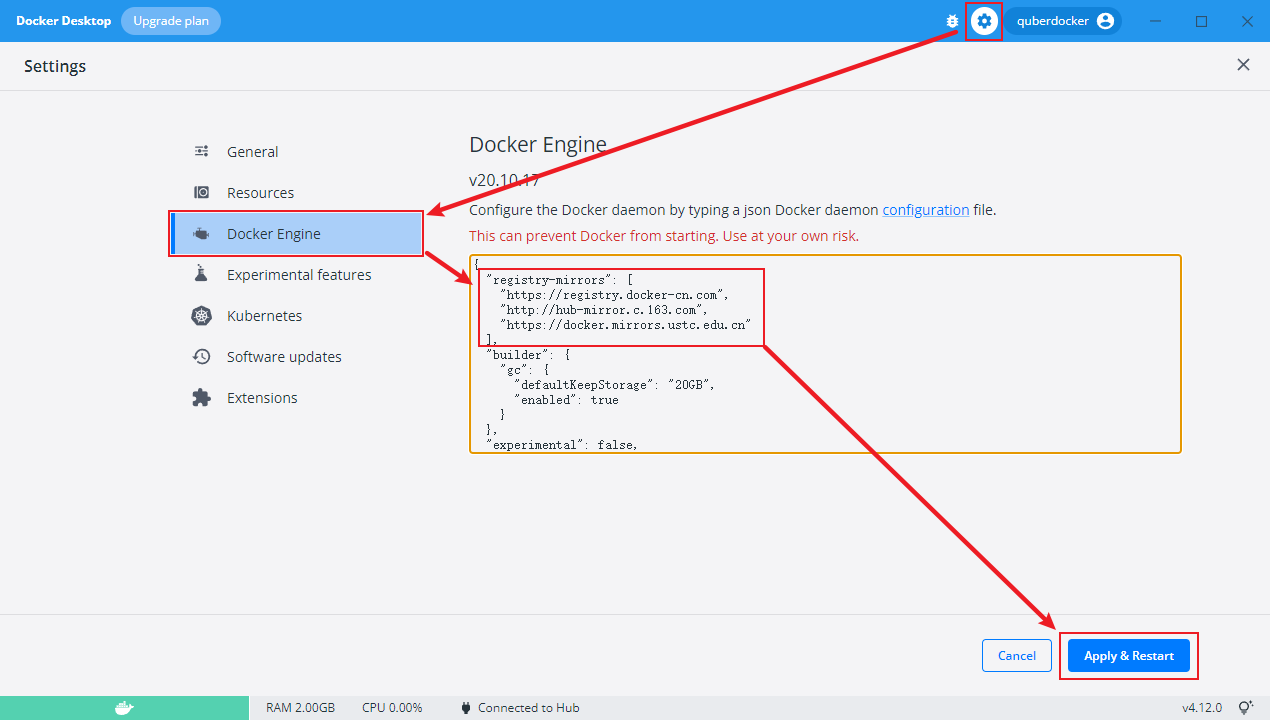Click the whale icon in status bar
1270x720 pixels.
124,708
